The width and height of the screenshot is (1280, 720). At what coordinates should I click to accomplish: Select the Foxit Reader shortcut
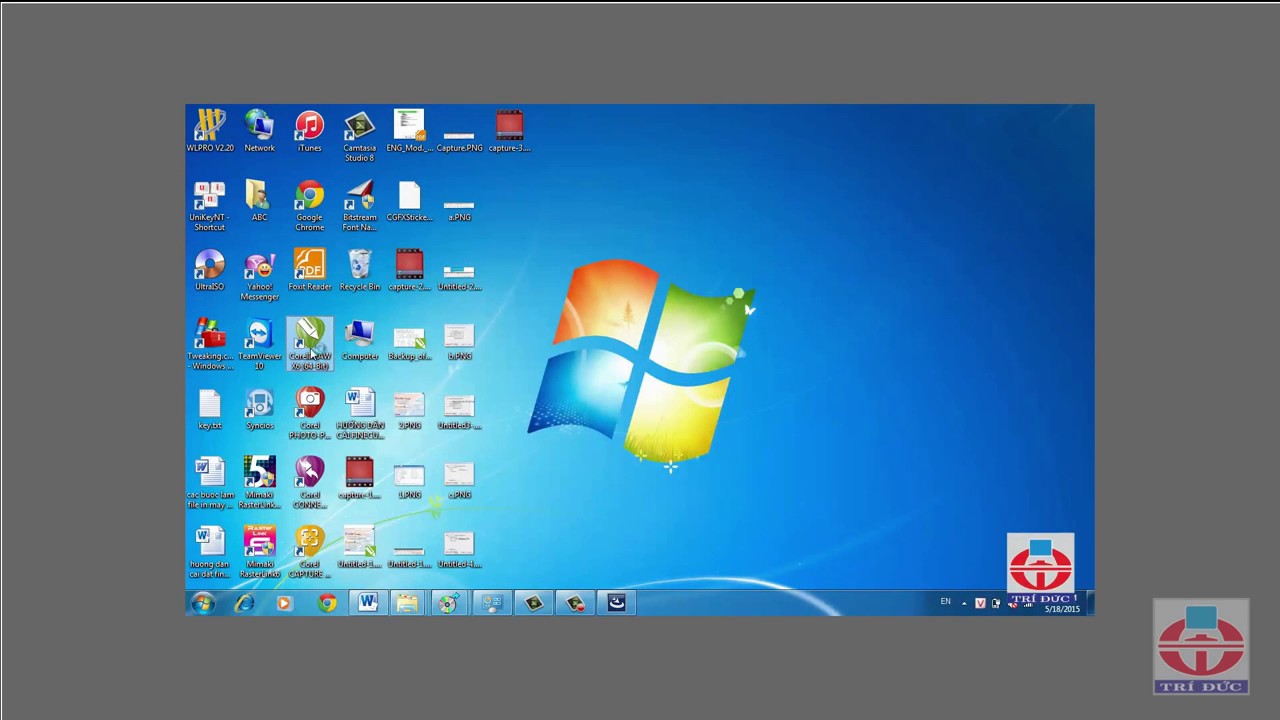pyautogui.click(x=310, y=271)
